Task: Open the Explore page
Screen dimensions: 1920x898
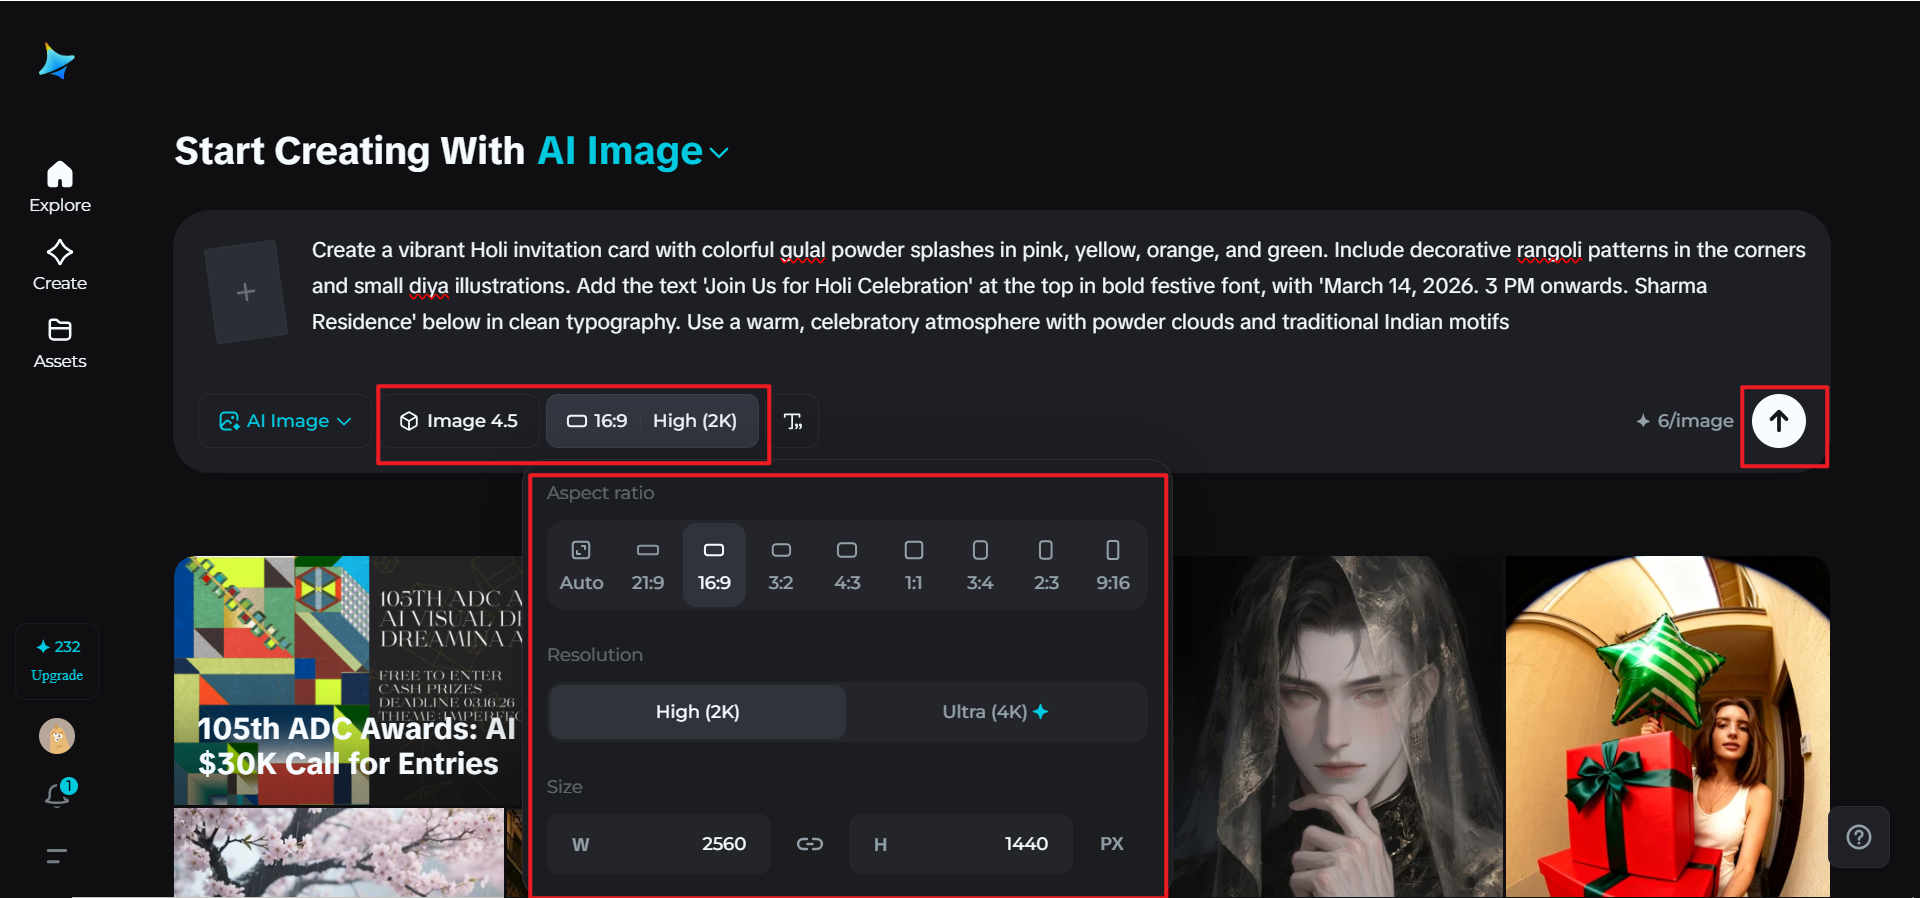Action: click(x=60, y=187)
